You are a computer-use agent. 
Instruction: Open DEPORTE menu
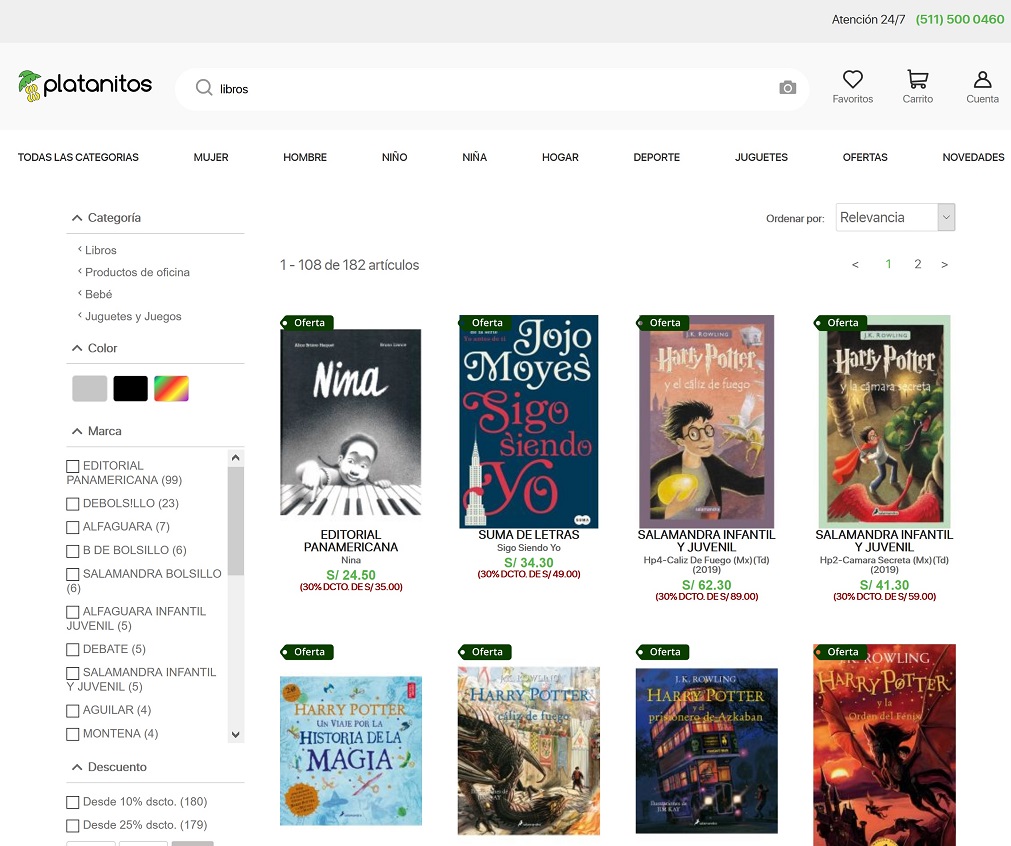[x=656, y=157]
